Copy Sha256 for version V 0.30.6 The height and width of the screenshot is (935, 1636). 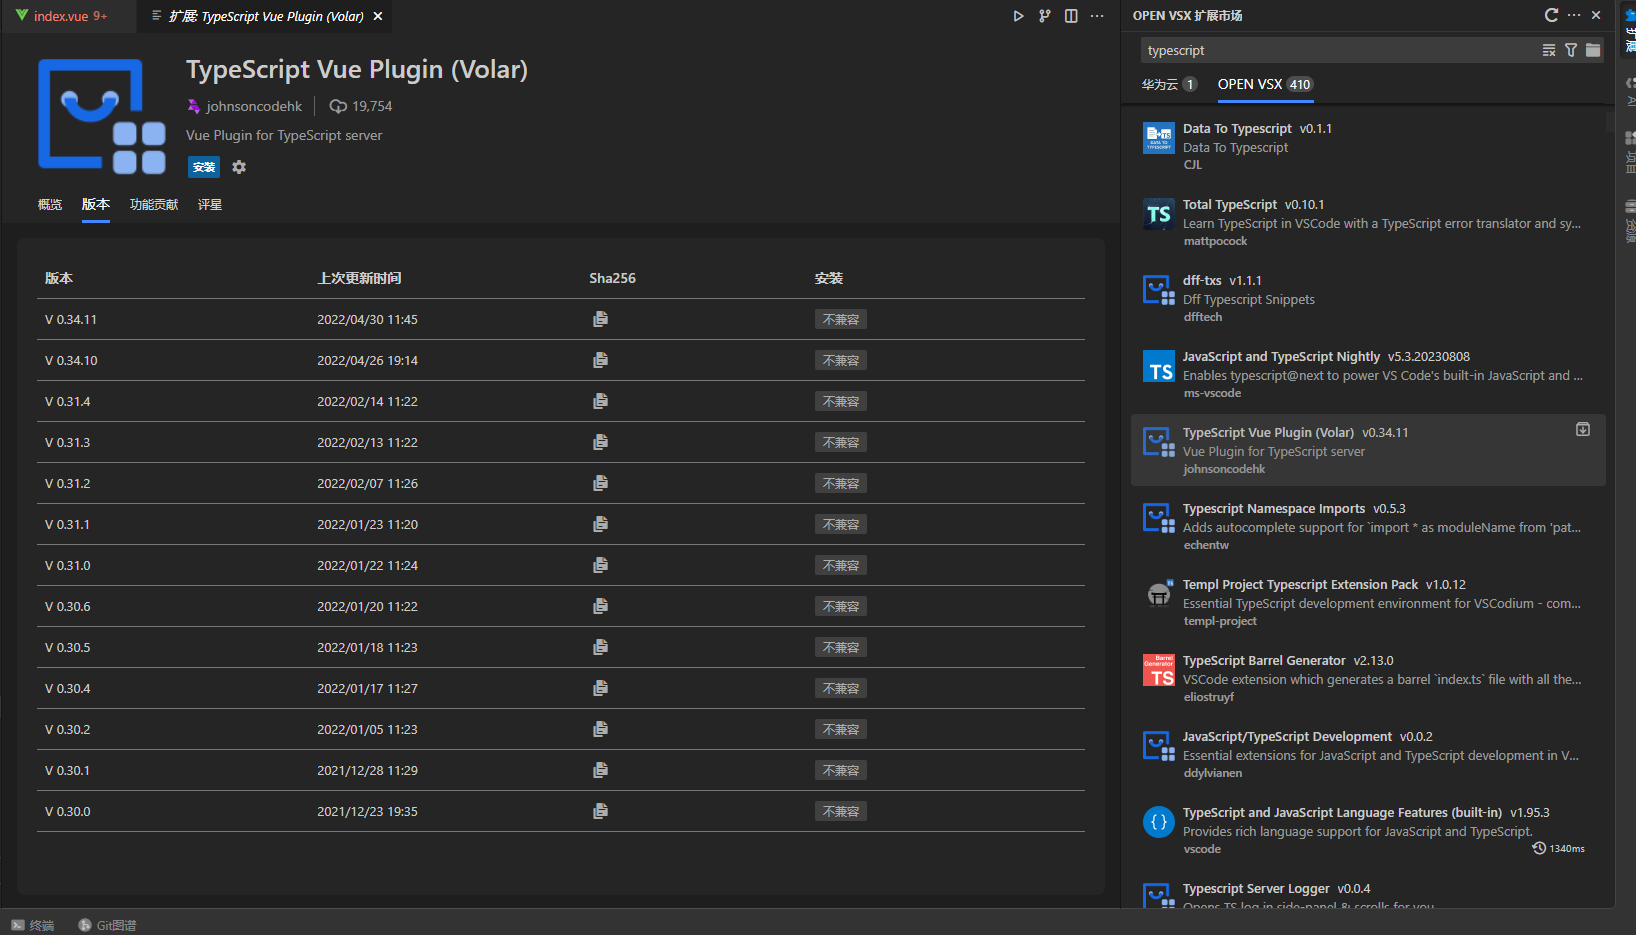(600, 606)
